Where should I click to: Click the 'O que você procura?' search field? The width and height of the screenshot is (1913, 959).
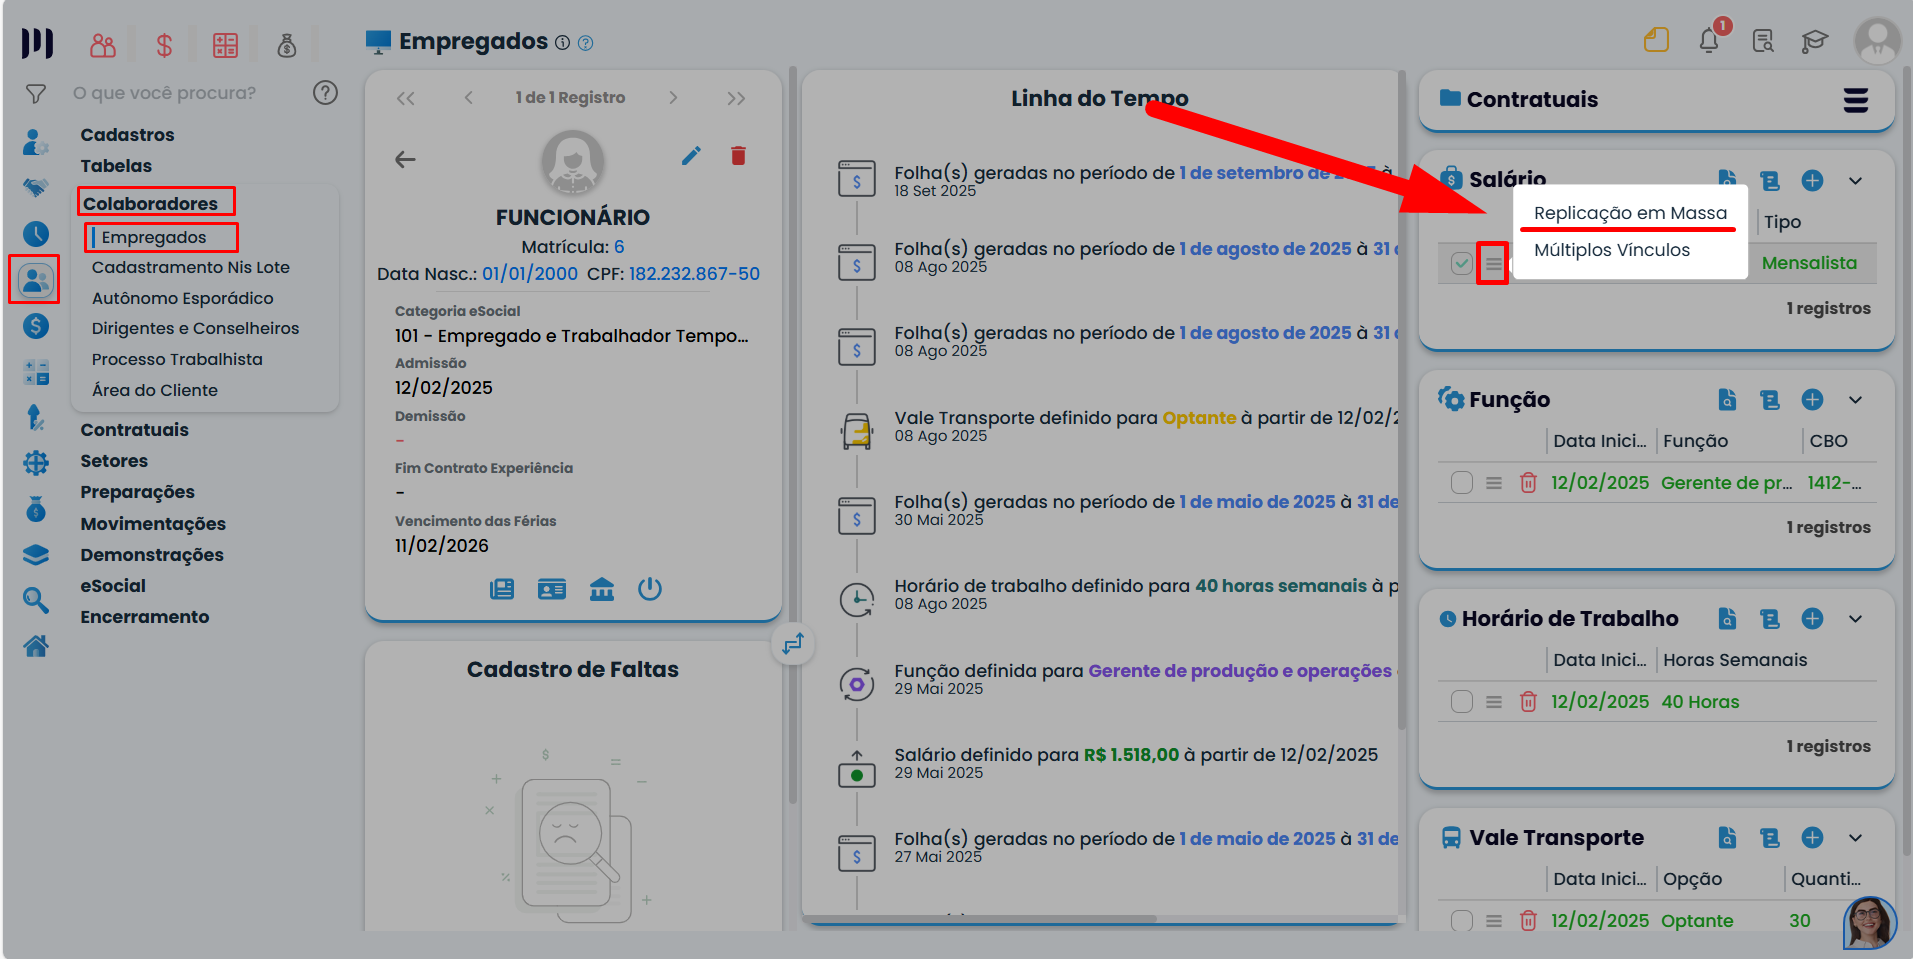click(165, 93)
